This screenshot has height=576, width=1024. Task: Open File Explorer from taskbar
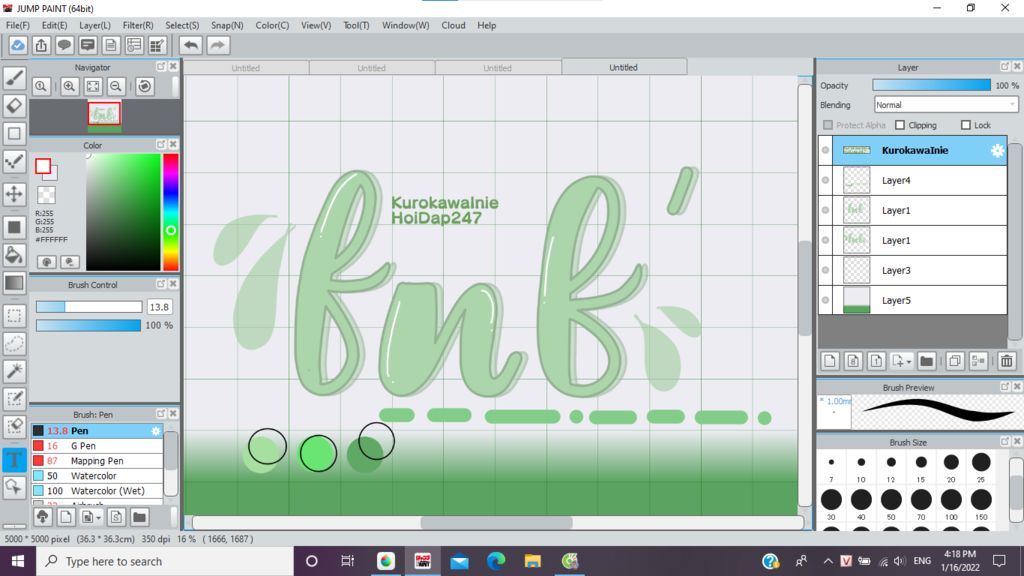coord(533,561)
